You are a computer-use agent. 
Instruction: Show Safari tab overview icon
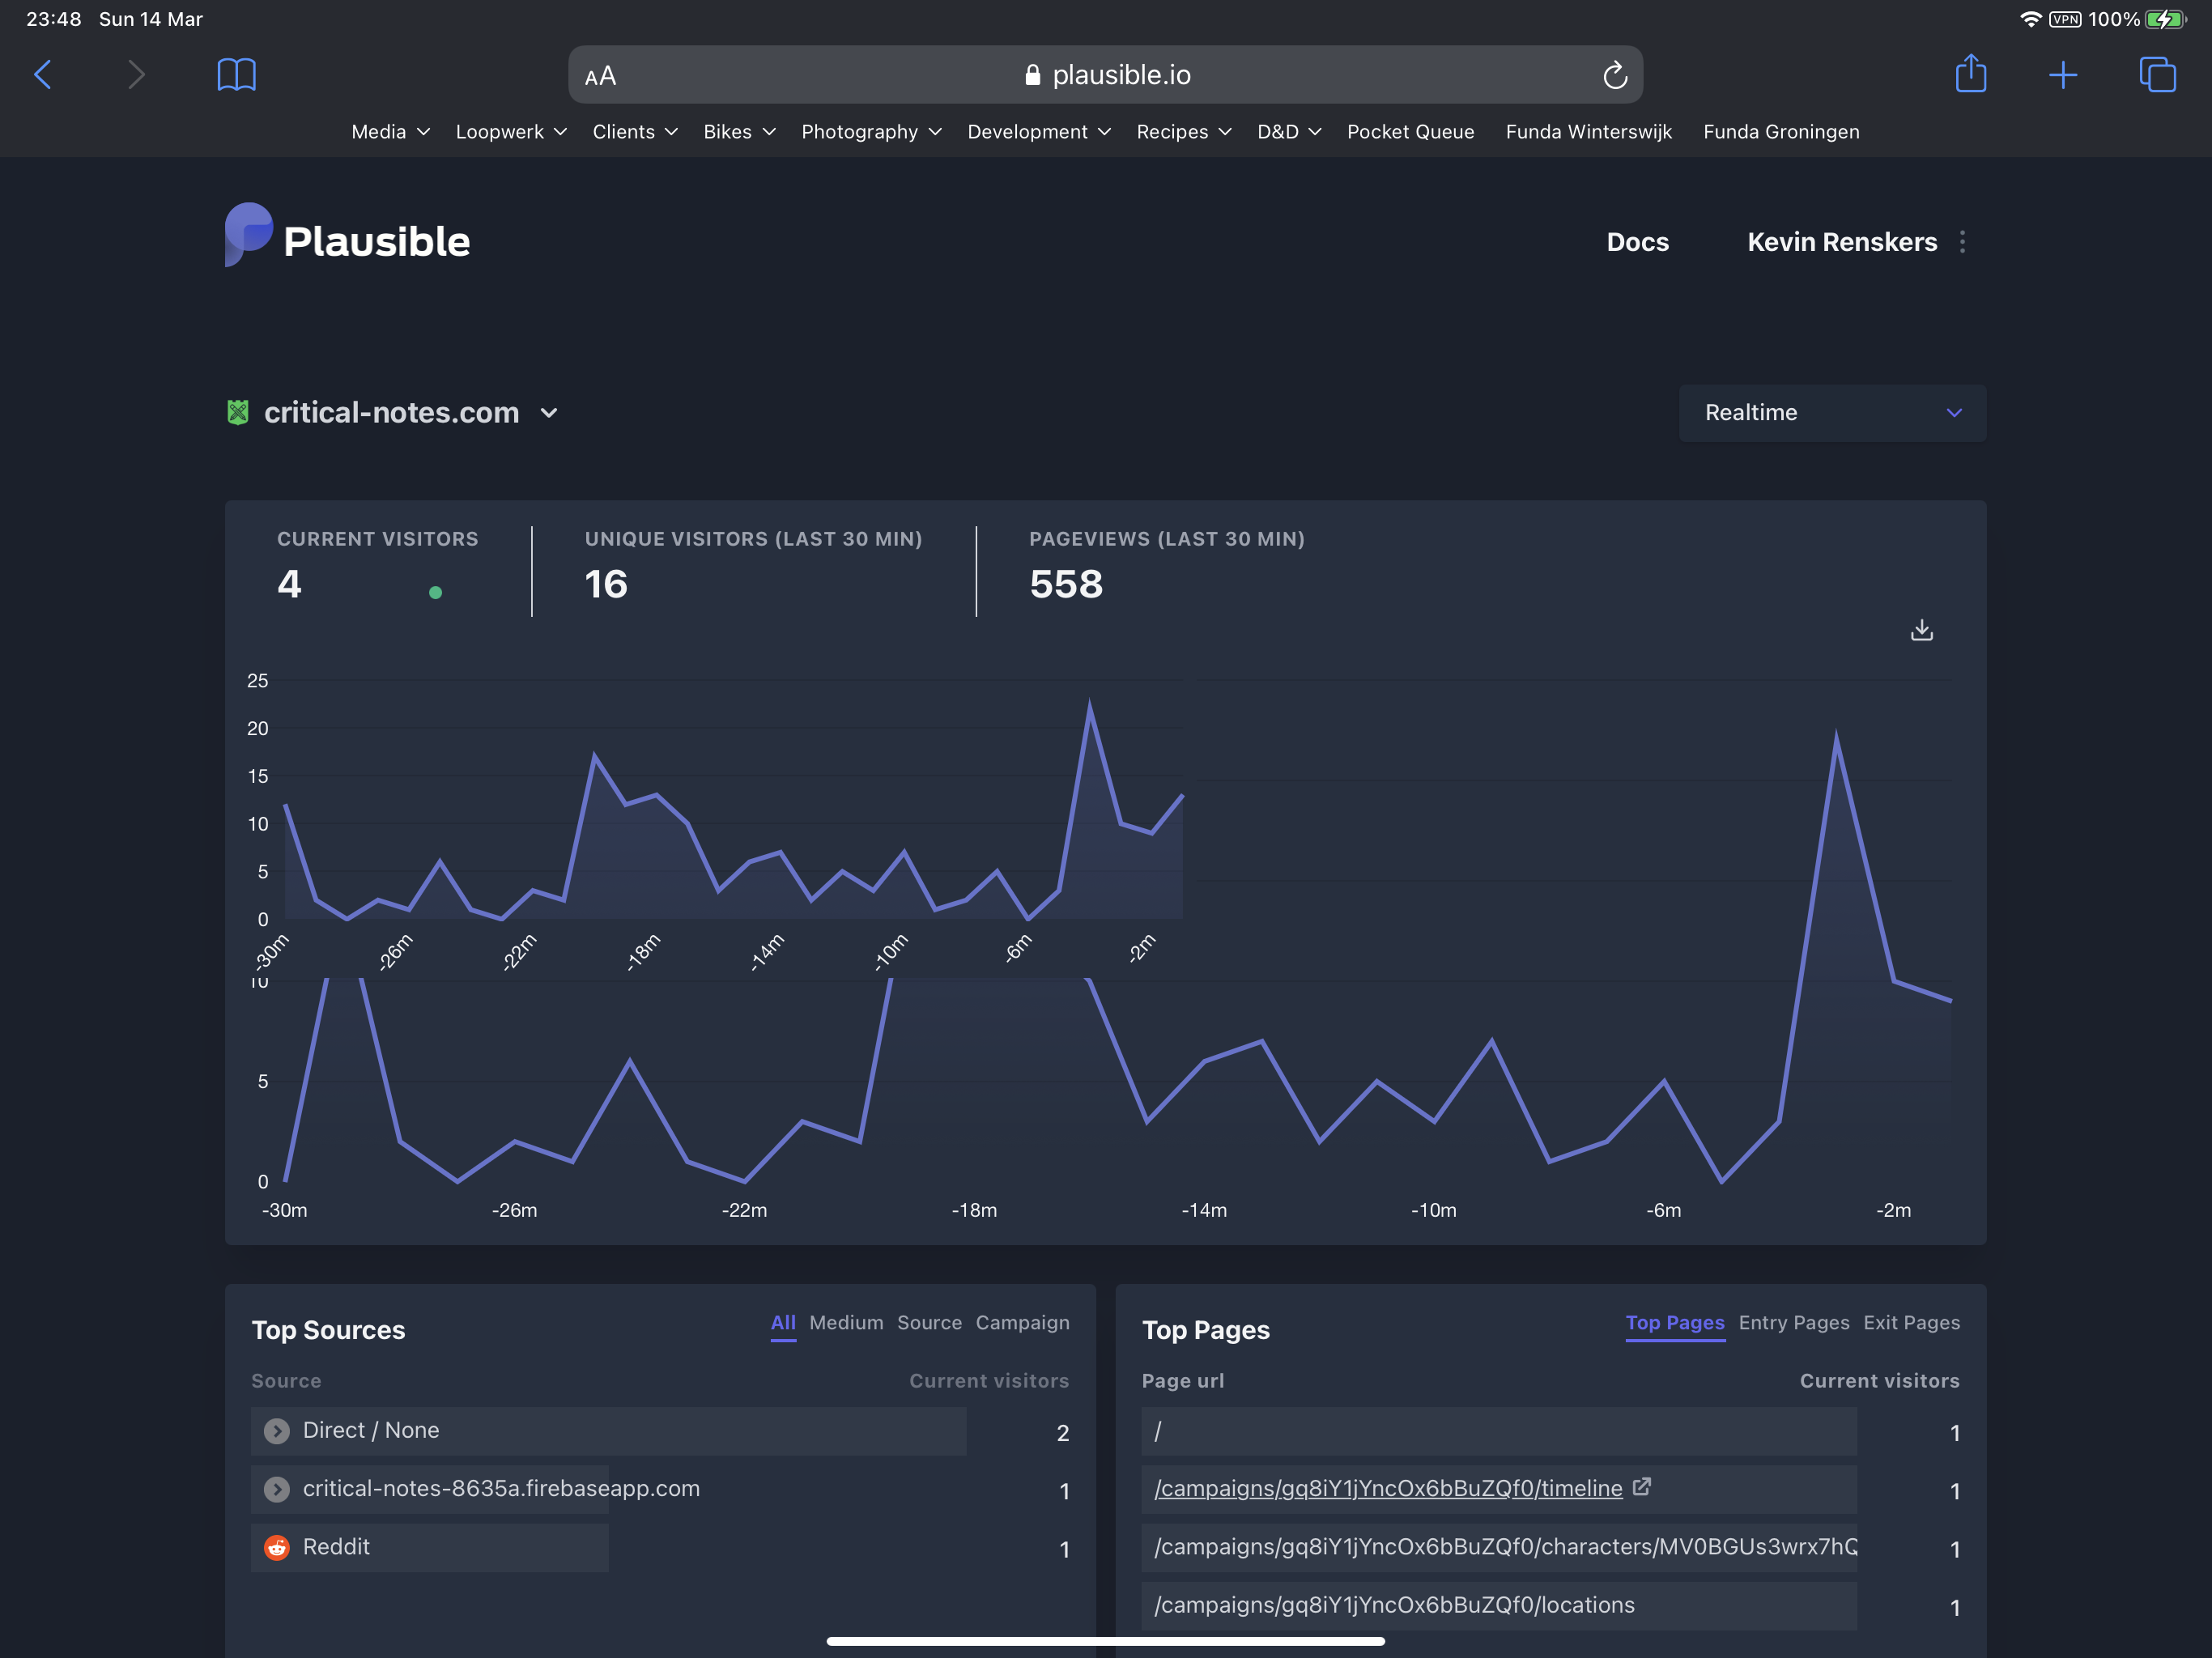point(2156,75)
